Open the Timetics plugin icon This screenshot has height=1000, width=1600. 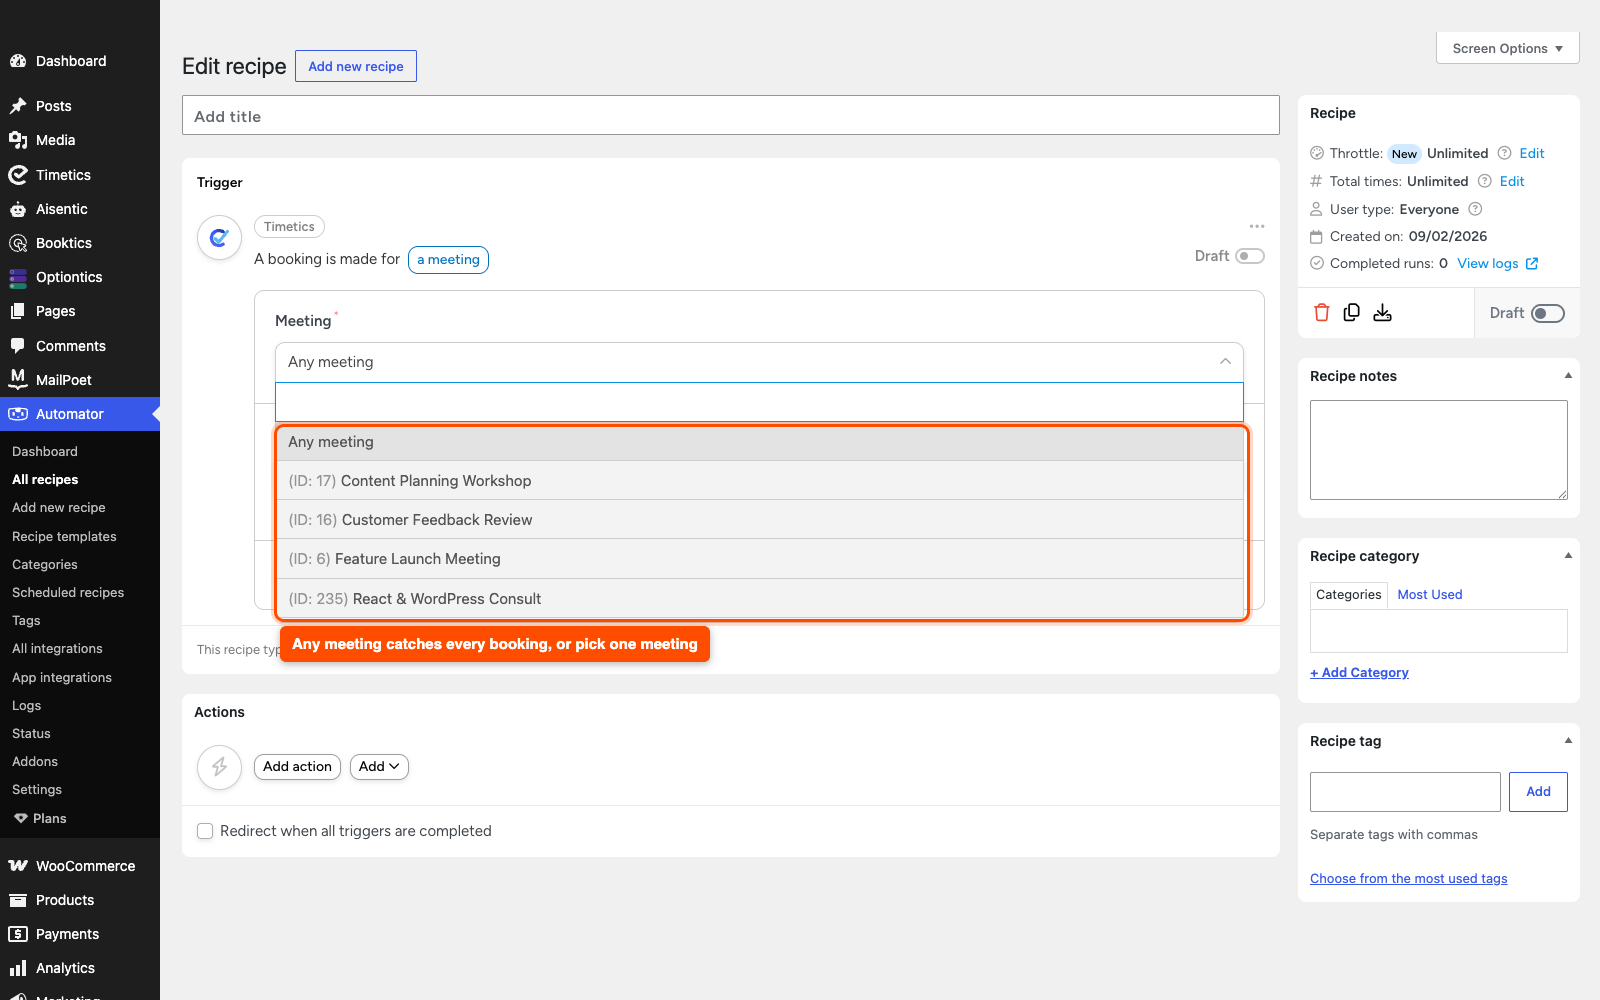pyautogui.click(x=18, y=175)
